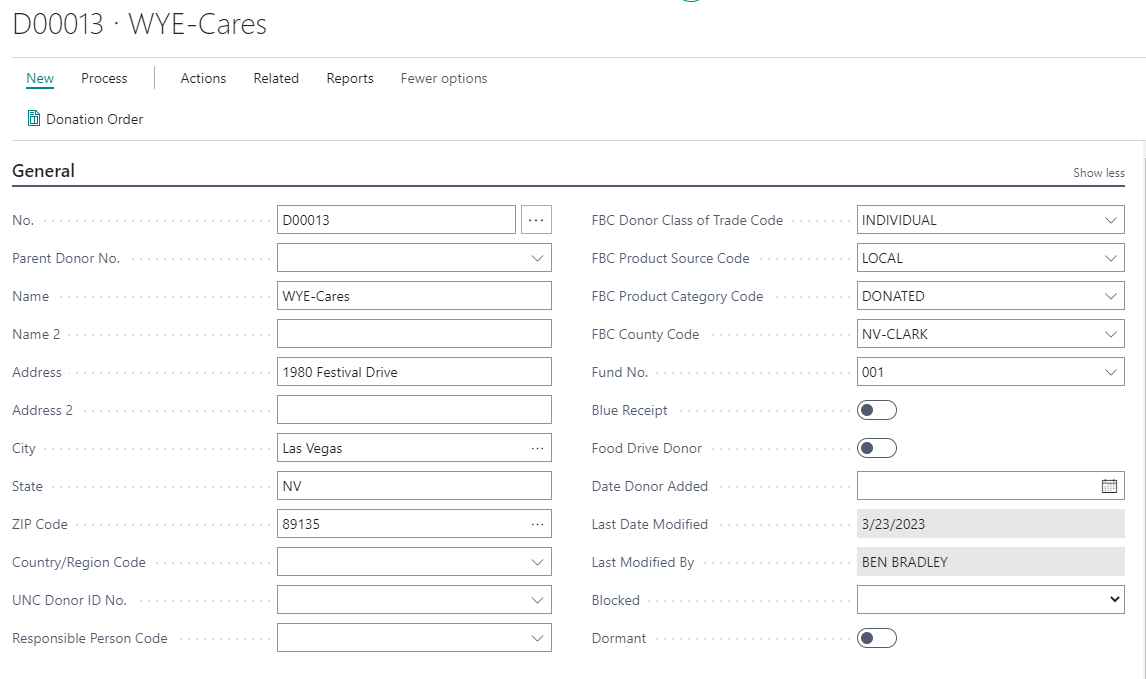Expand FBC Donor Class of Trade dropdown
The width and height of the screenshot is (1146, 679).
coord(1110,220)
